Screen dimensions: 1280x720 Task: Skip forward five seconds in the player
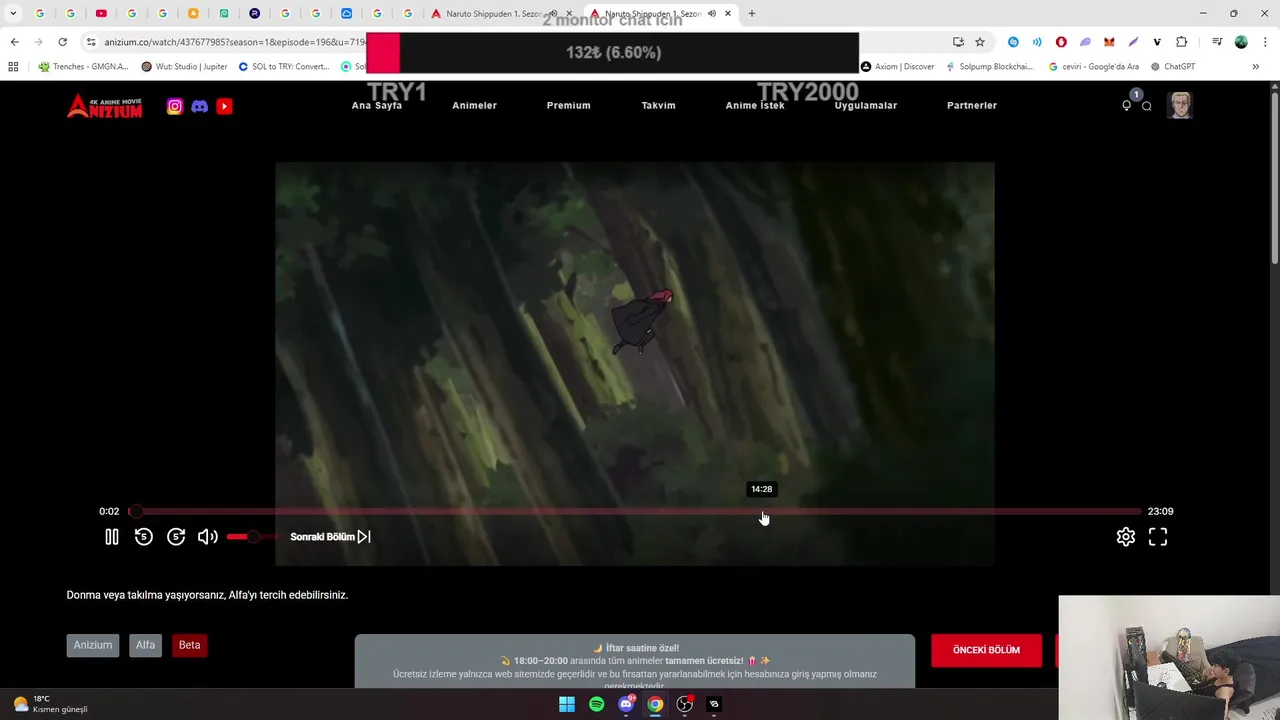176,537
